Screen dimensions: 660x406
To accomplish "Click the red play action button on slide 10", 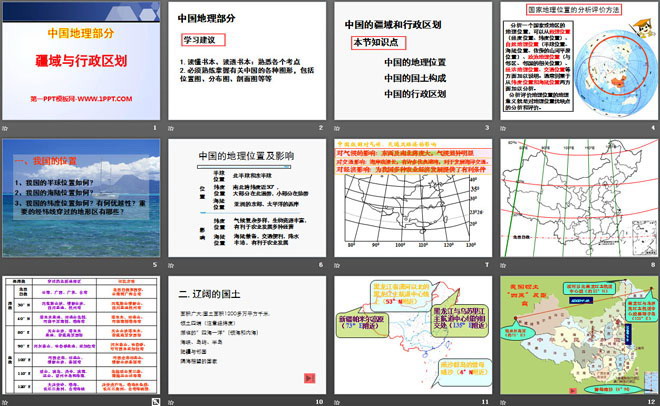I will coord(309,378).
